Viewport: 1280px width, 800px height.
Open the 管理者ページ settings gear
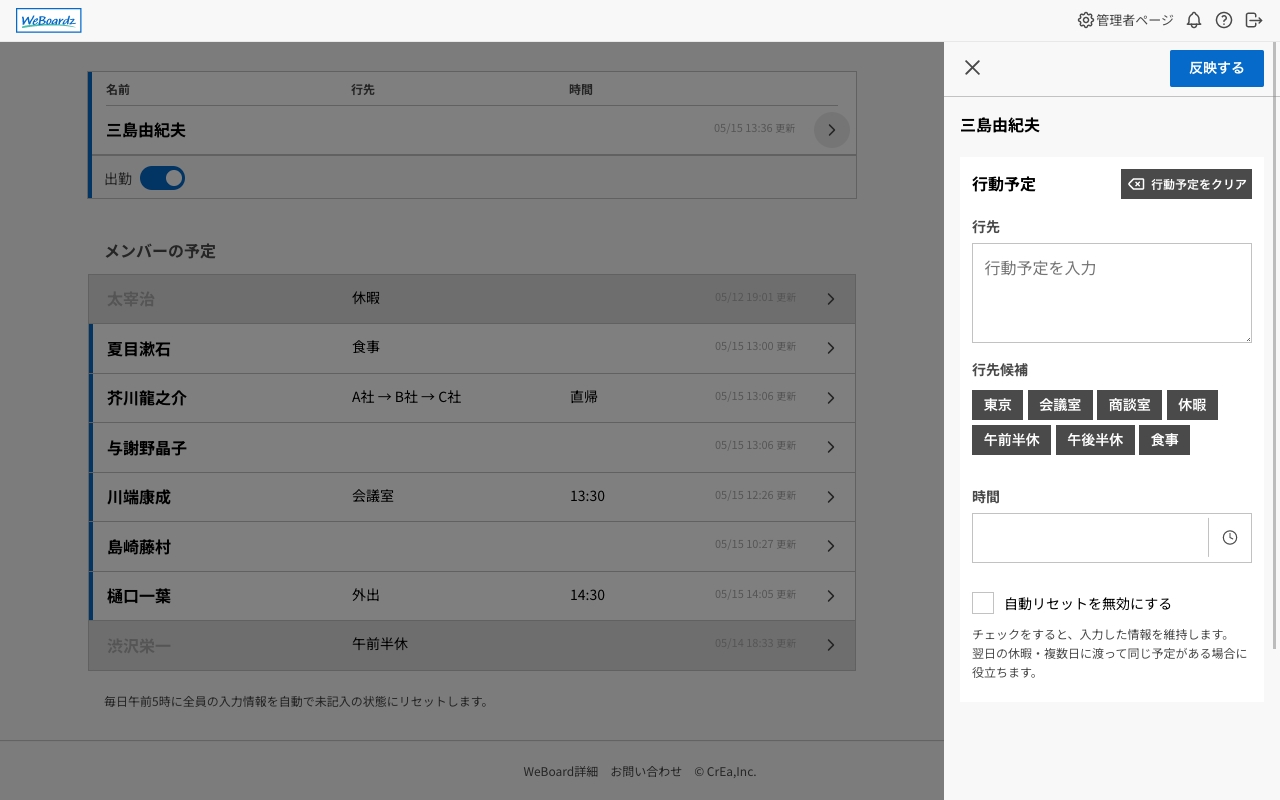point(1086,20)
